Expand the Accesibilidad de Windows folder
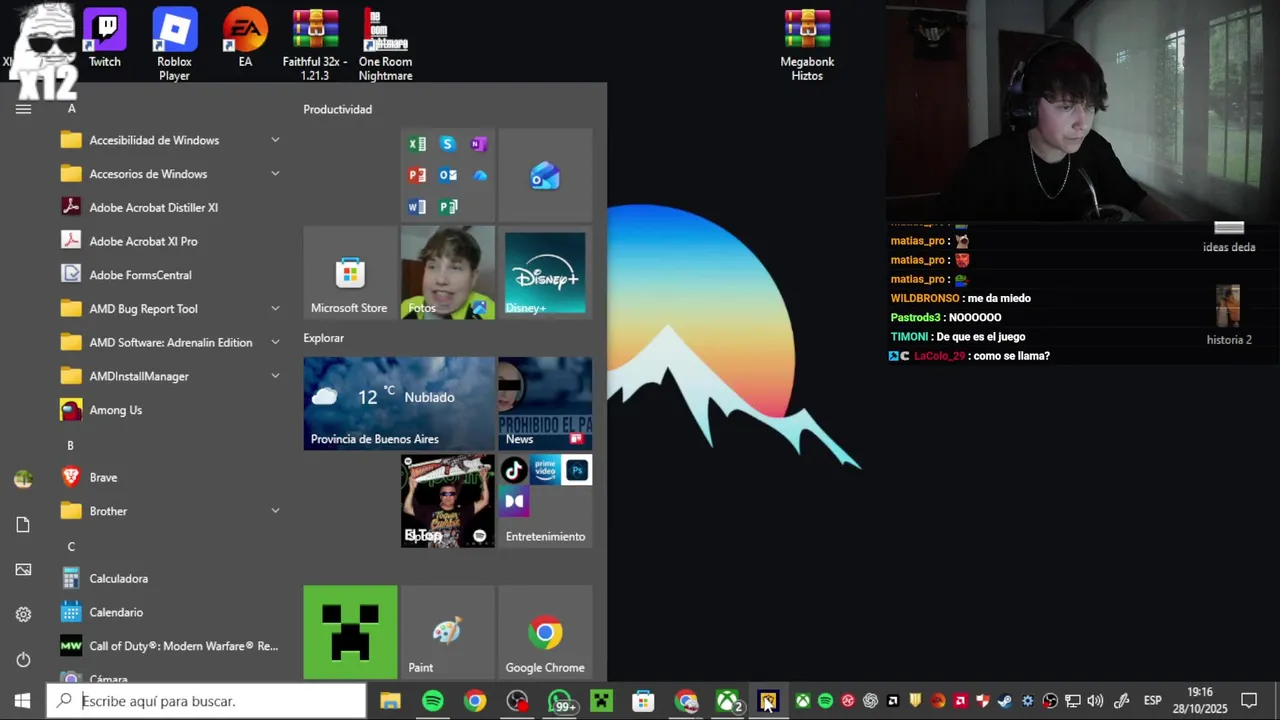The image size is (1280, 720). click(170, 140)
